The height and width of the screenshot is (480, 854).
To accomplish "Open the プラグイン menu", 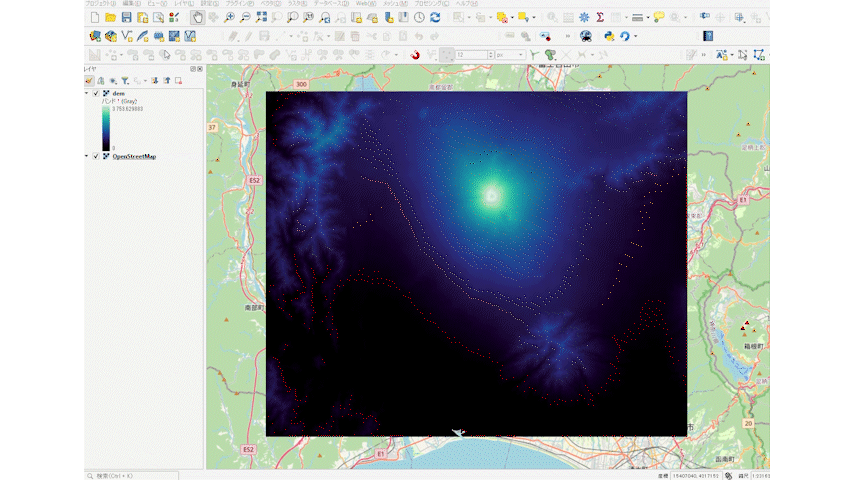I will (x=240, y=3).
